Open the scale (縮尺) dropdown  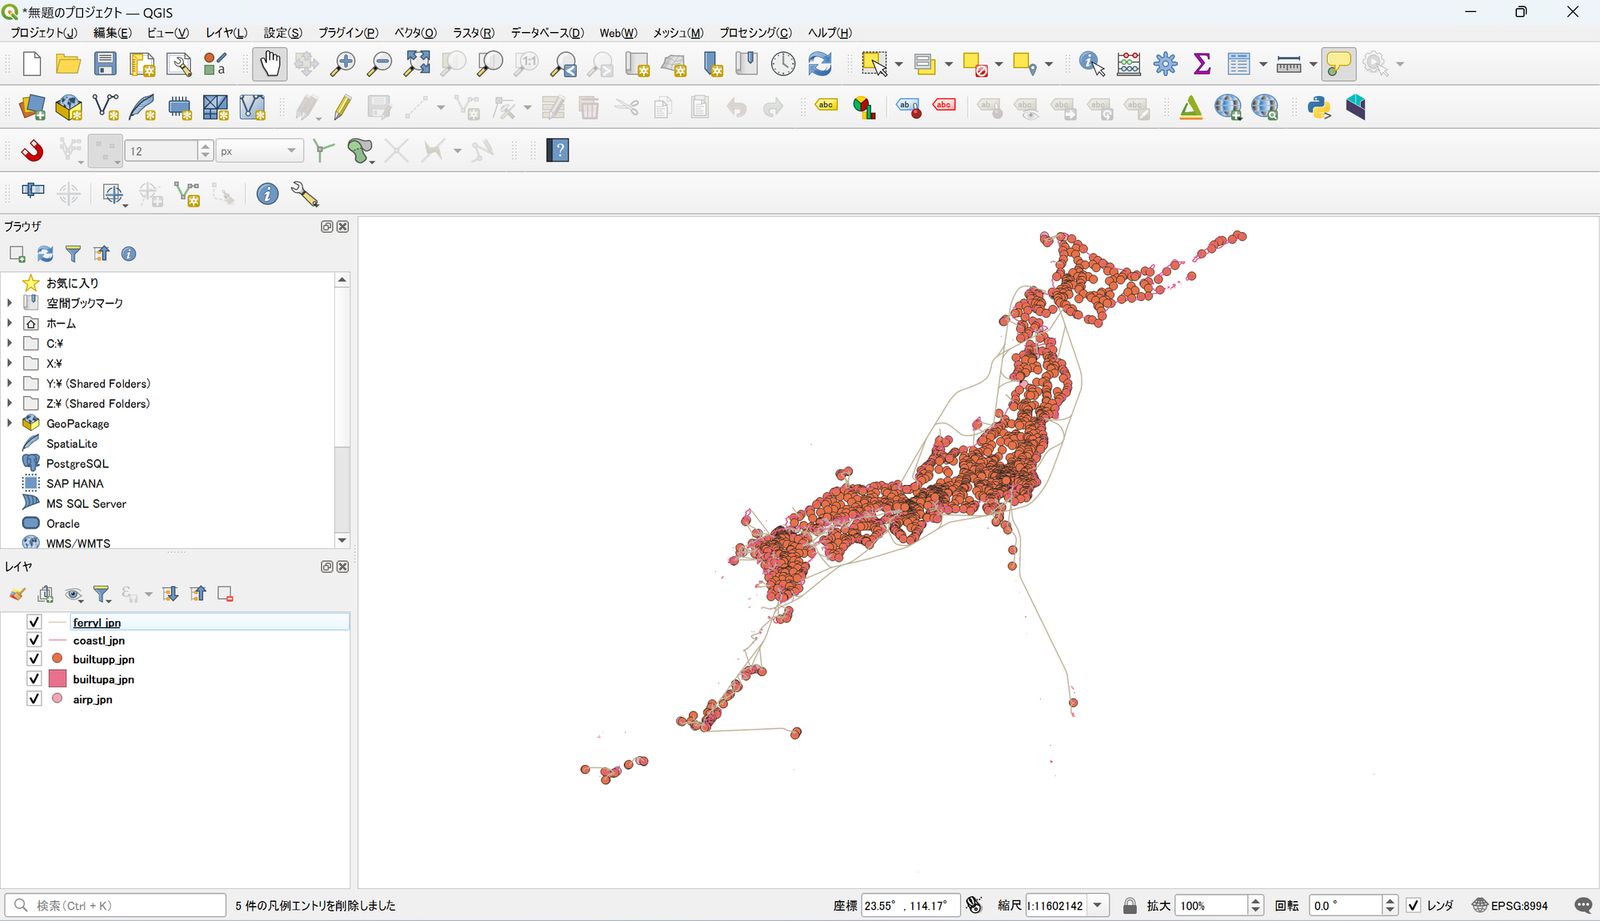1098,905
